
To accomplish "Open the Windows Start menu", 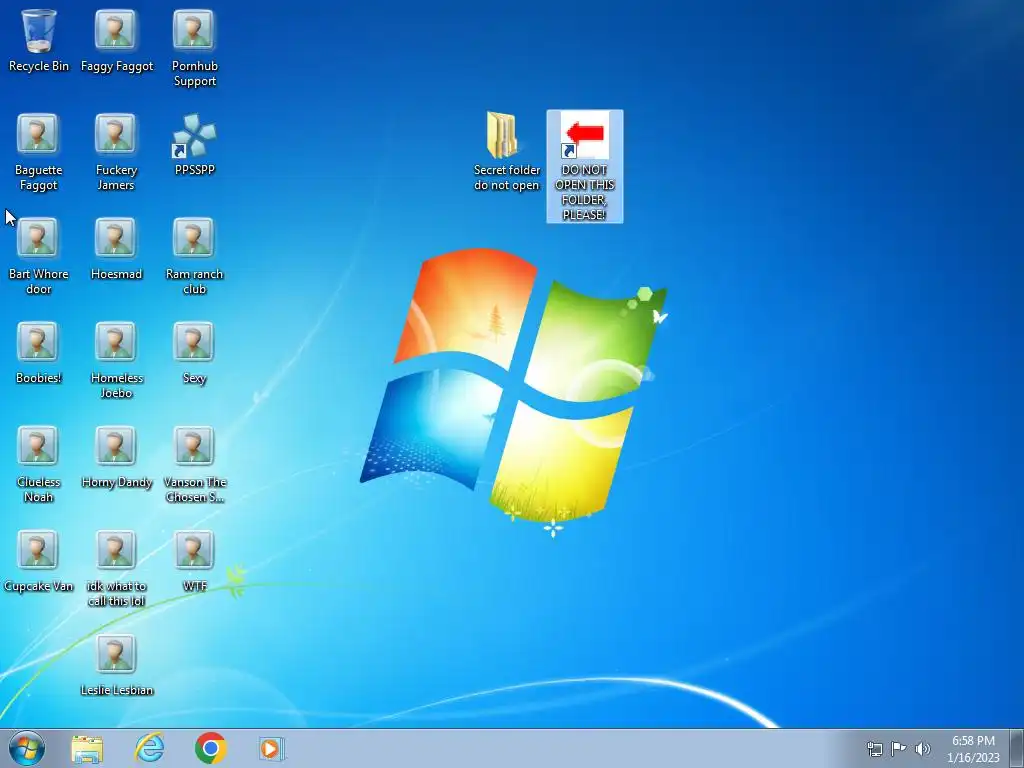I will 27,748.
